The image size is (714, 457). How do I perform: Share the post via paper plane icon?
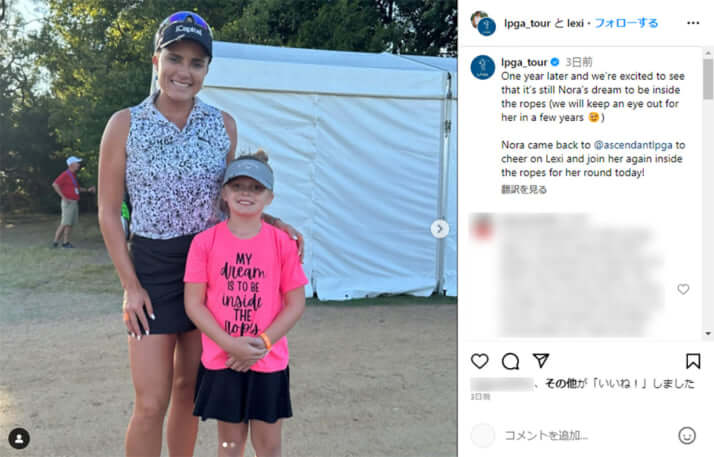(x=541, y=361)
